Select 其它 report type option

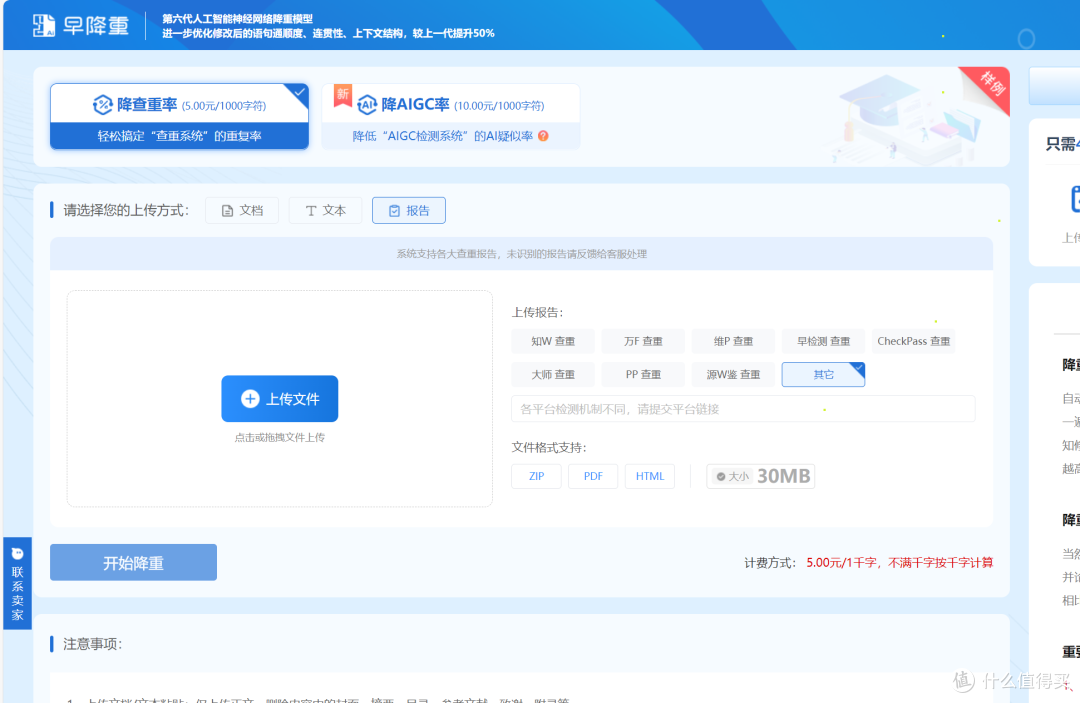[x=823, y=375]
